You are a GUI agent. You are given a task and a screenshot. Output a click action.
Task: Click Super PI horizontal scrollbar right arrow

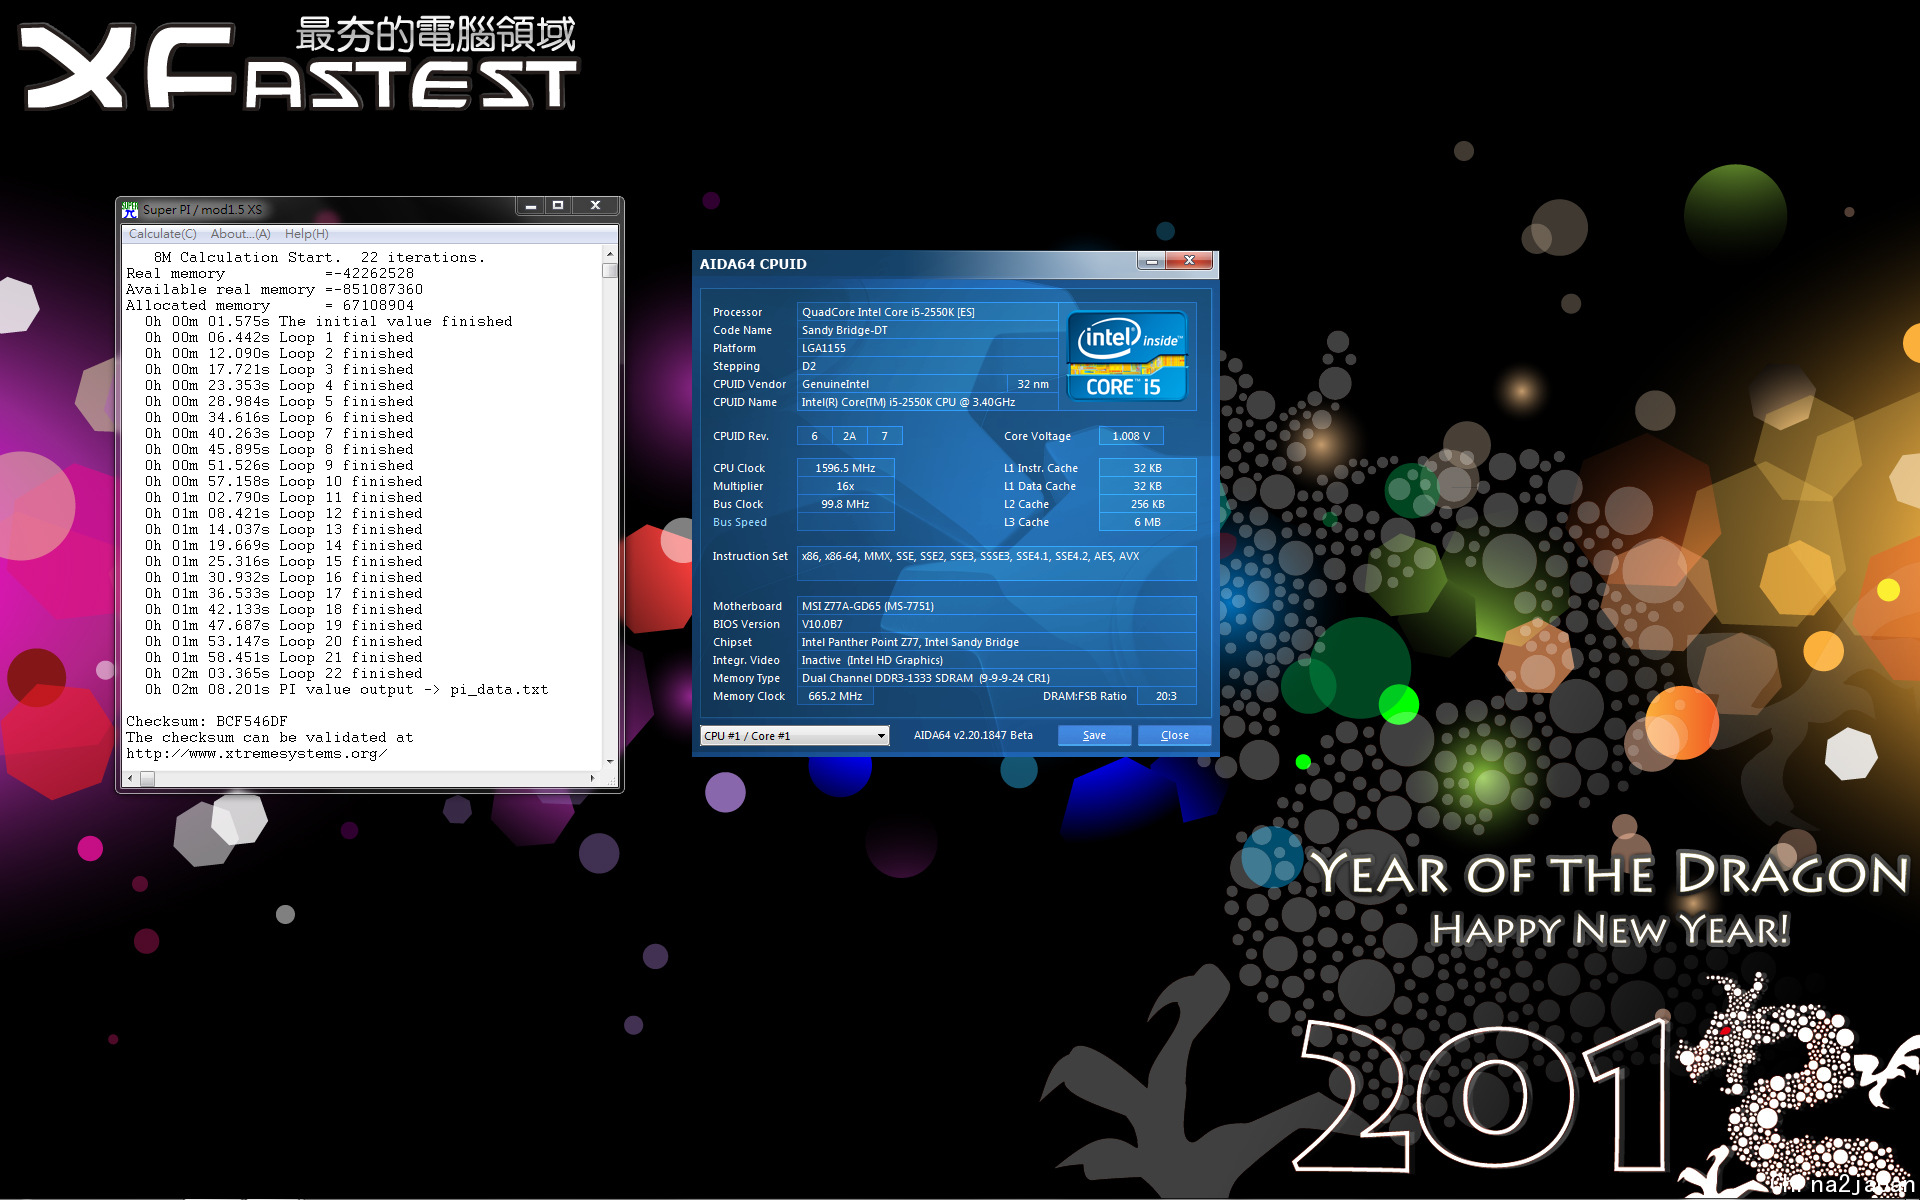593,778
